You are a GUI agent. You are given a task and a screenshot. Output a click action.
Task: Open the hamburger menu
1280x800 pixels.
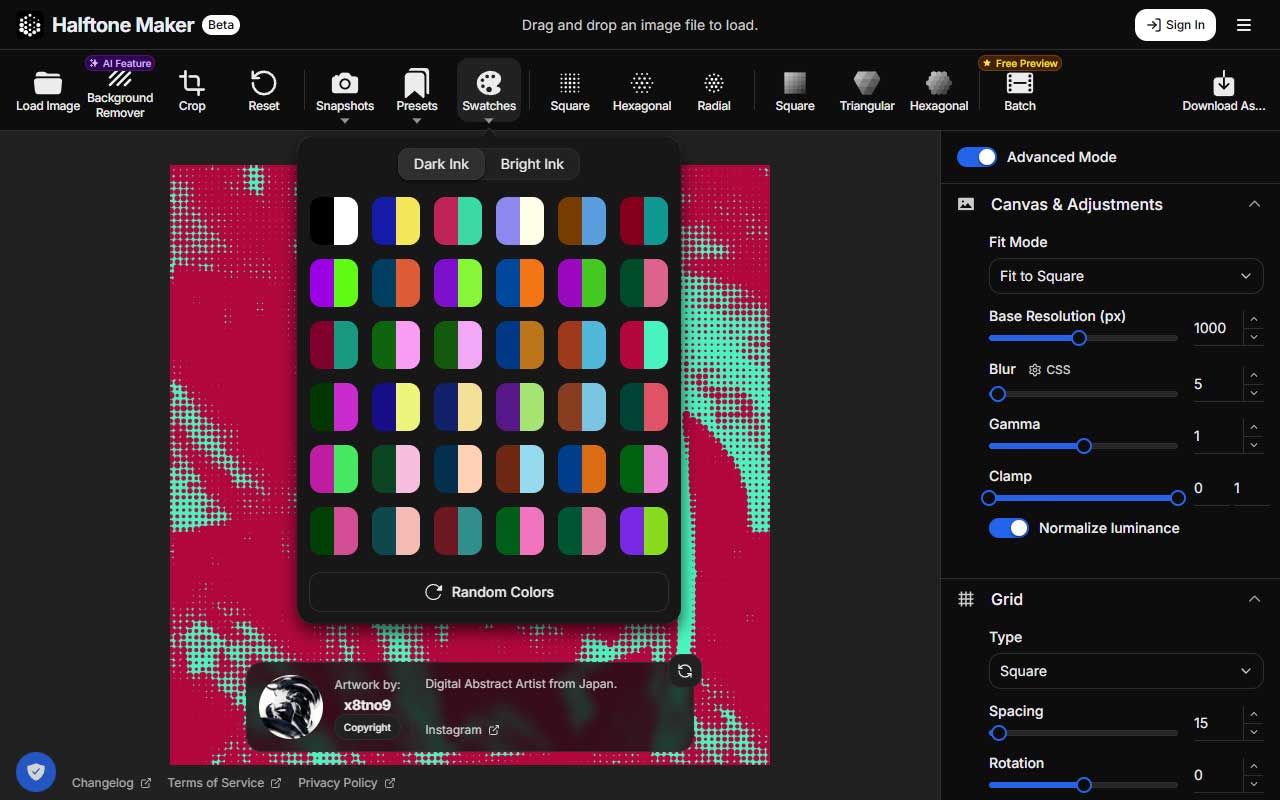(1244, 25)
